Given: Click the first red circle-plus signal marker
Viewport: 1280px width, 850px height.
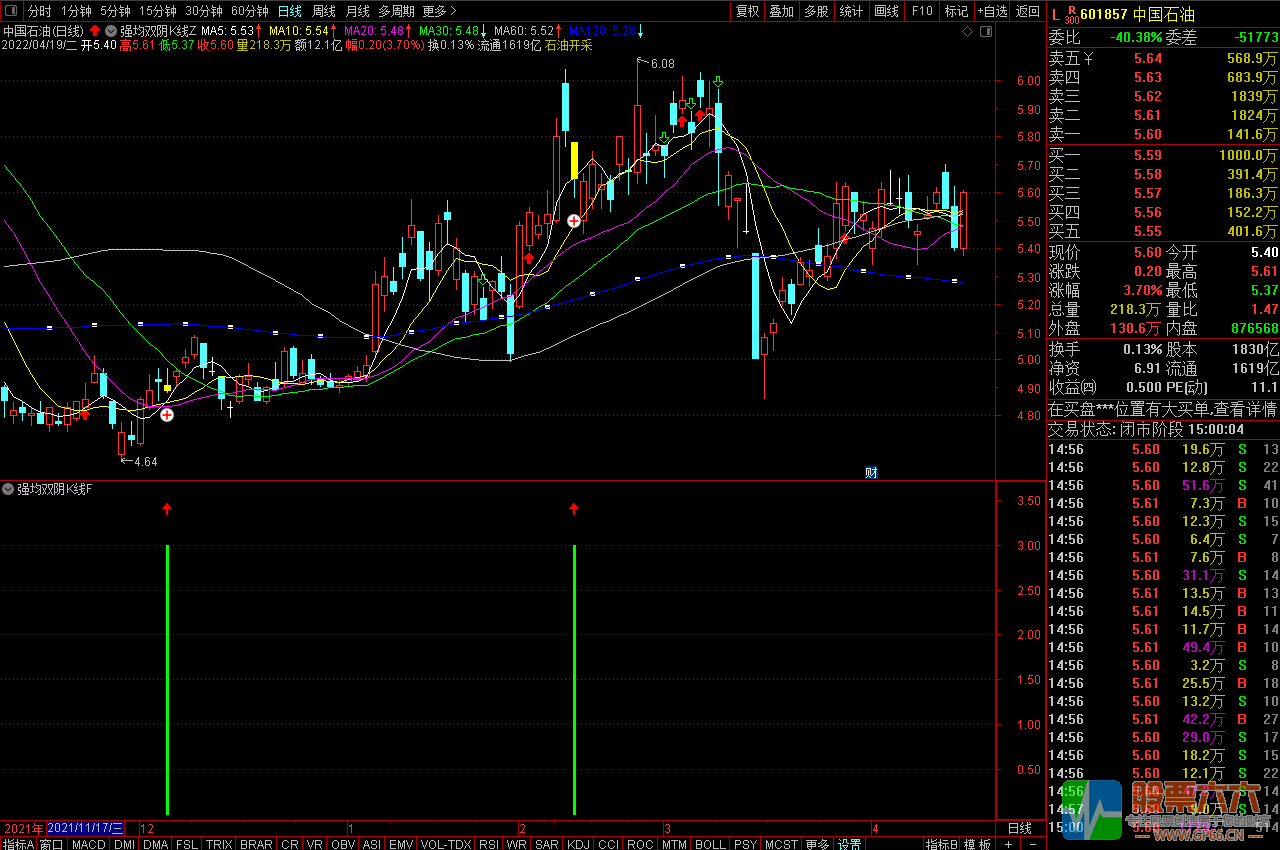Looking at the screenshot, I should tap(167, 414).
